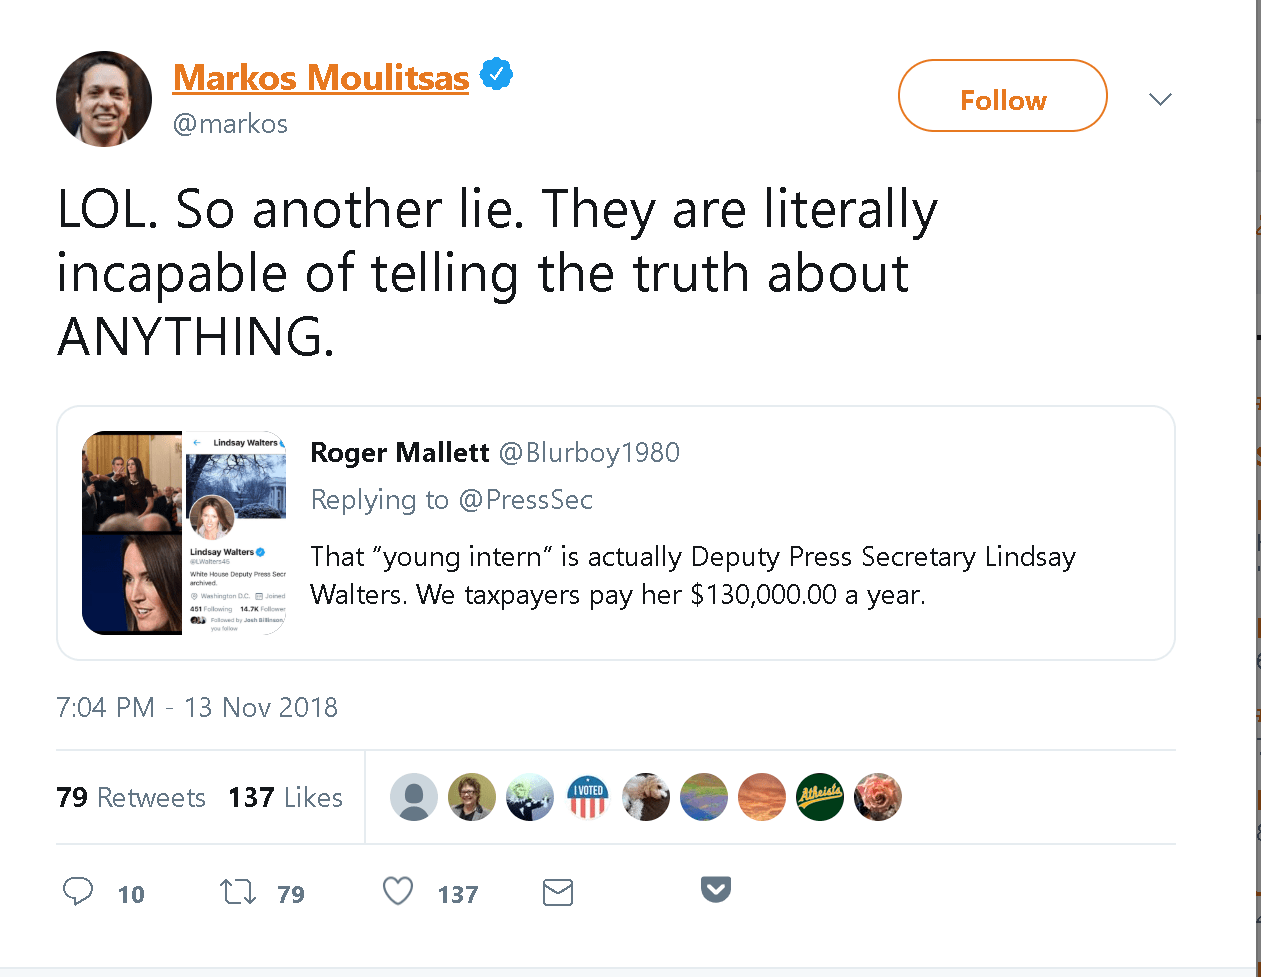Open the more options chevron beside Follow

pyautogui.click(x=1160, y=99)
